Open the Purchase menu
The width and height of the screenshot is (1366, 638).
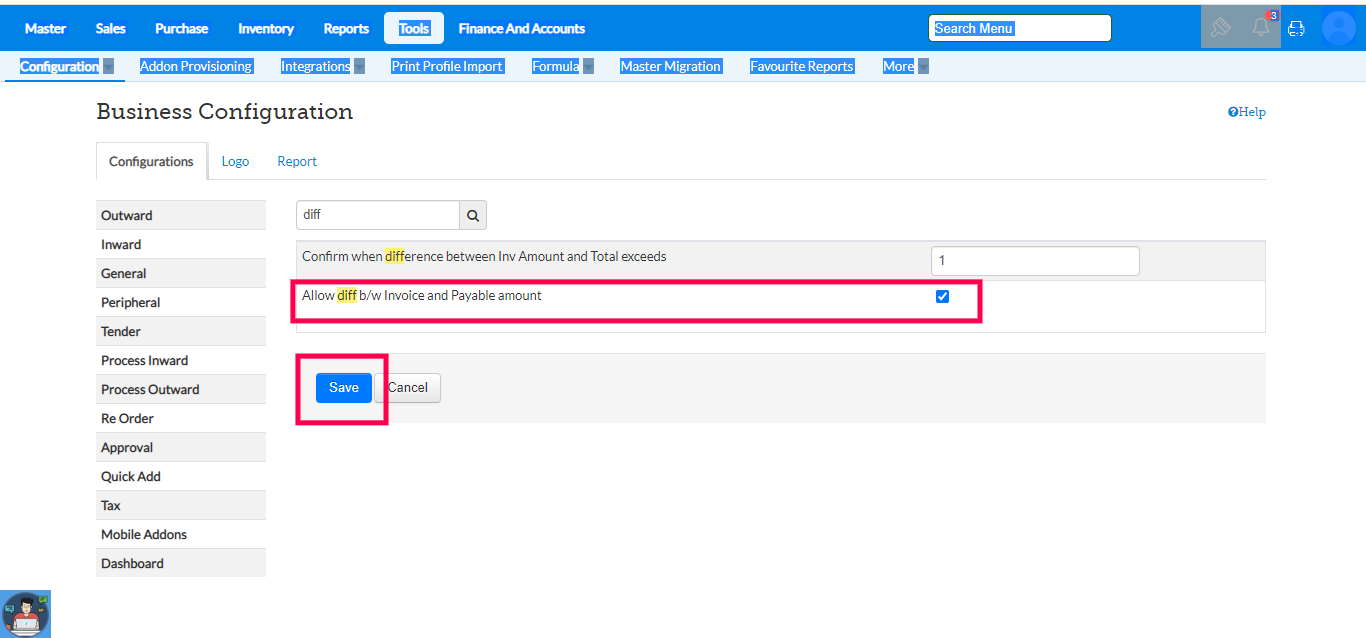coord(182,28)
